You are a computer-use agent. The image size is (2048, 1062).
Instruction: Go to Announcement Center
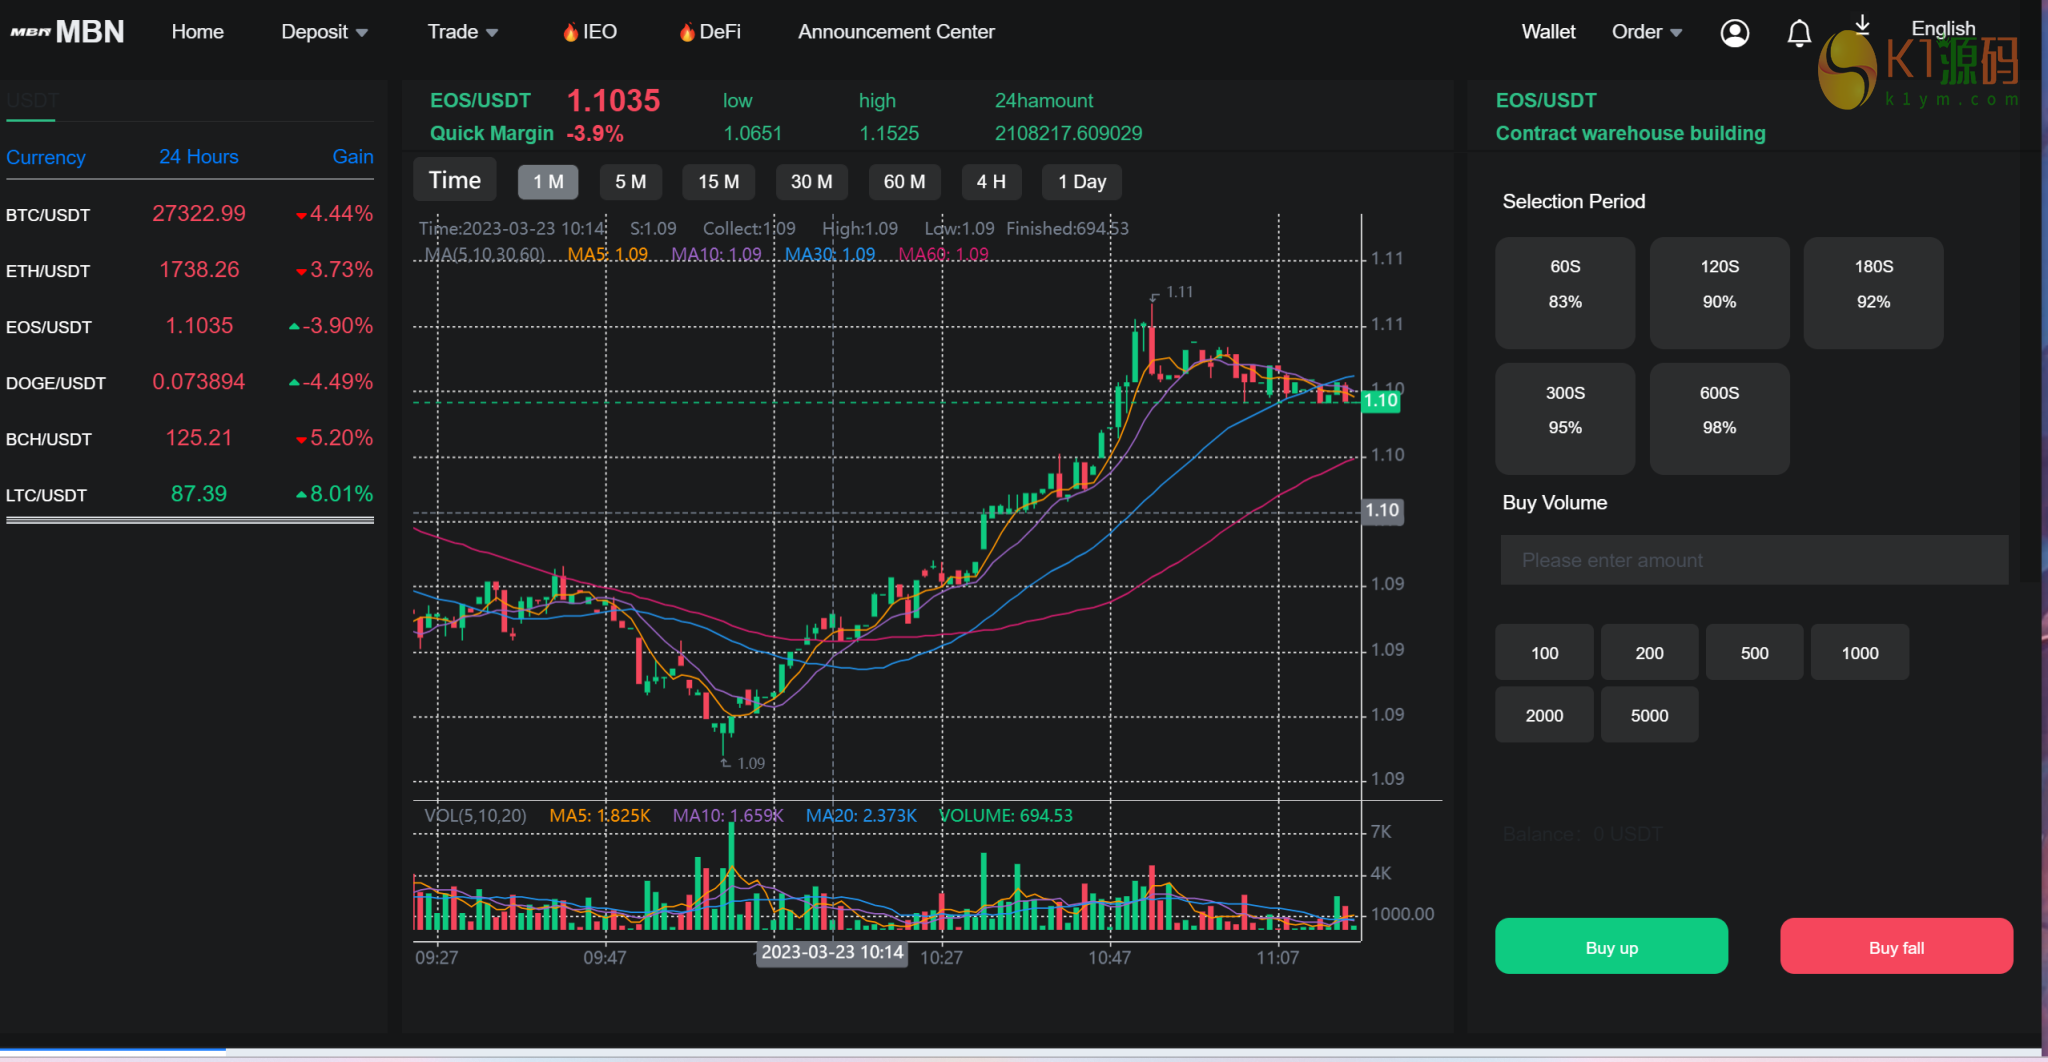pos(896,32)
